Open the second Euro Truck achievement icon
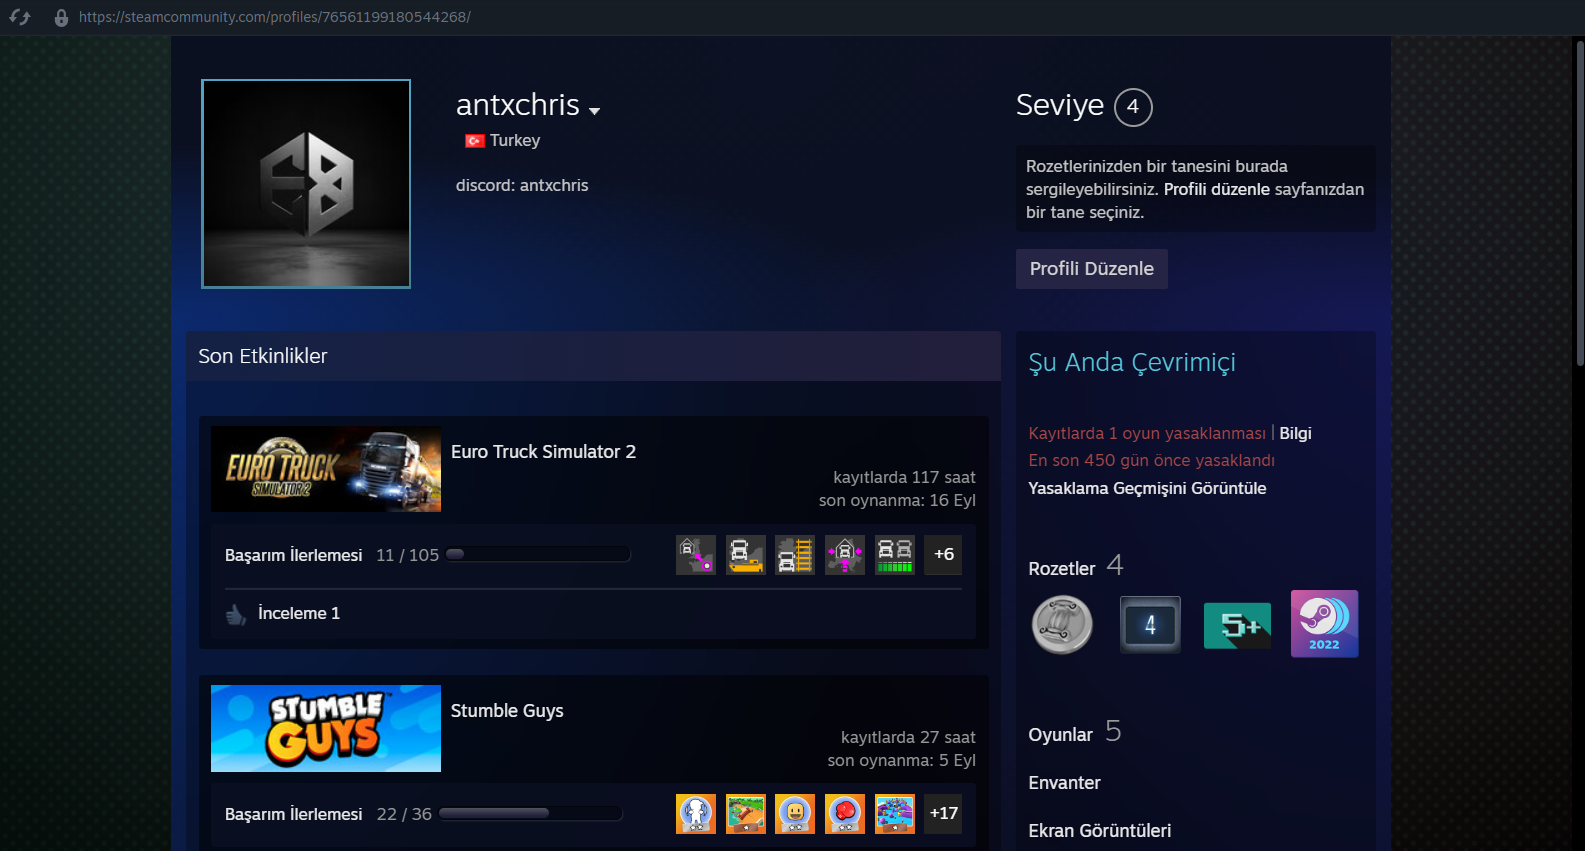The height and width of the screenshot is (851, 1585). pos(746,555)
